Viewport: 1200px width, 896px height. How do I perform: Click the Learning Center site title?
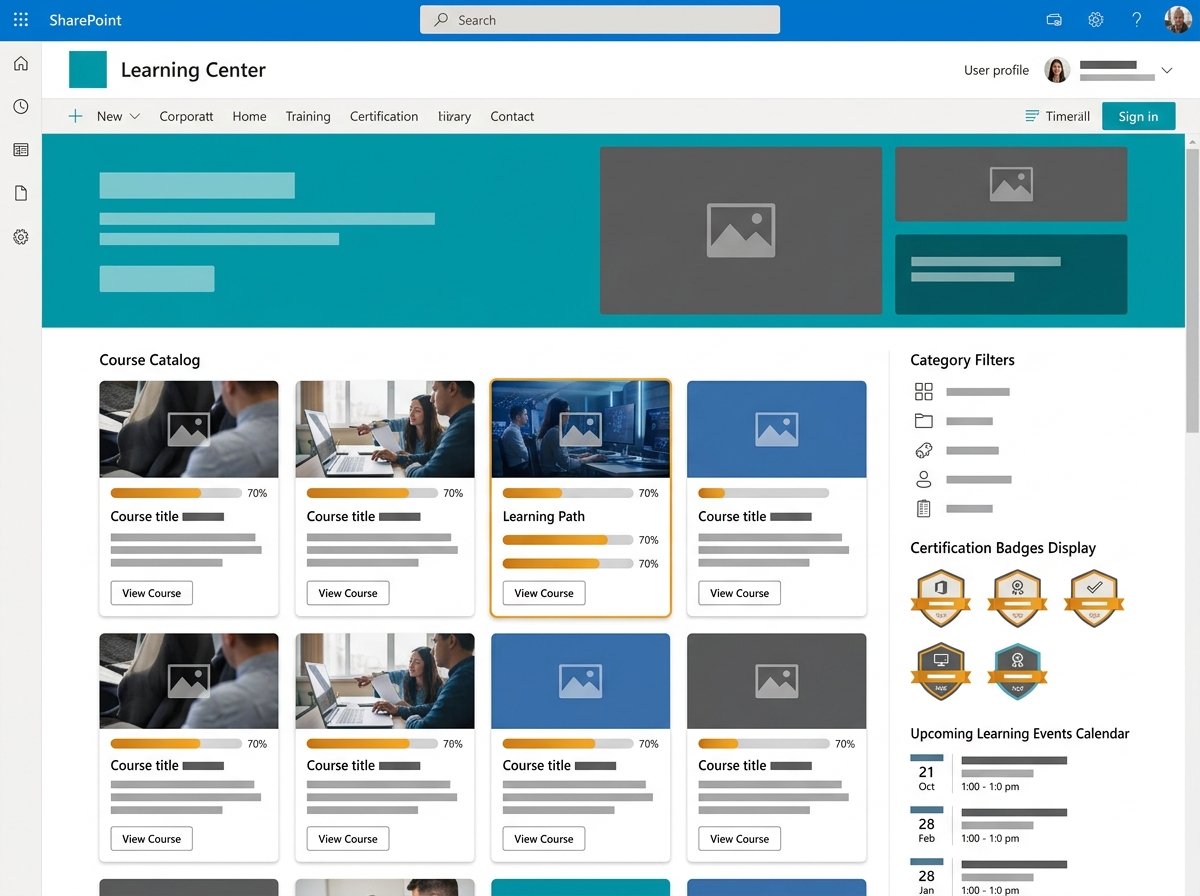pos(193,70)
